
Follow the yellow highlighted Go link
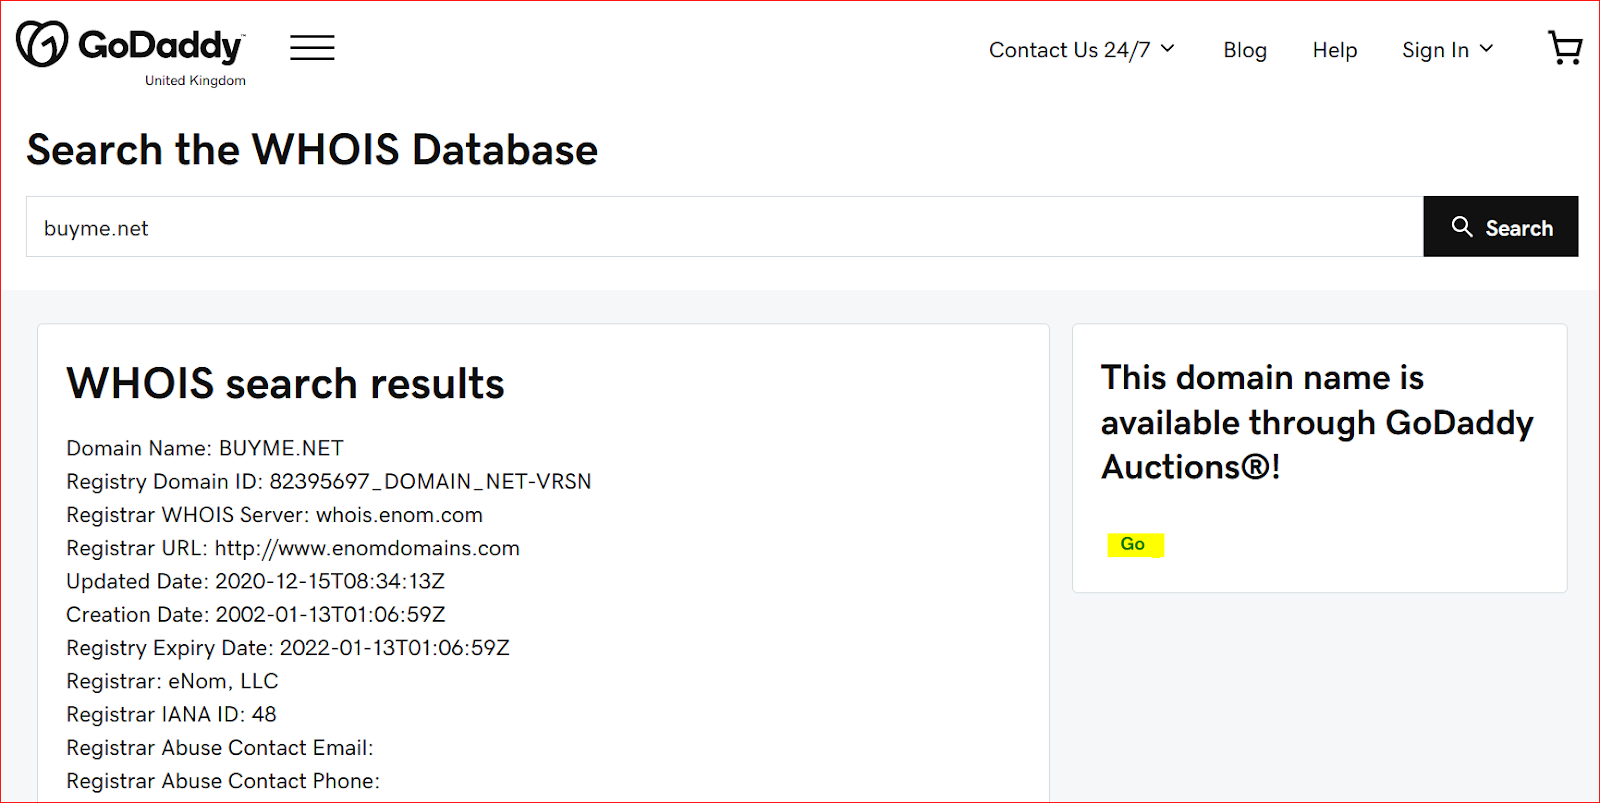1135,544
